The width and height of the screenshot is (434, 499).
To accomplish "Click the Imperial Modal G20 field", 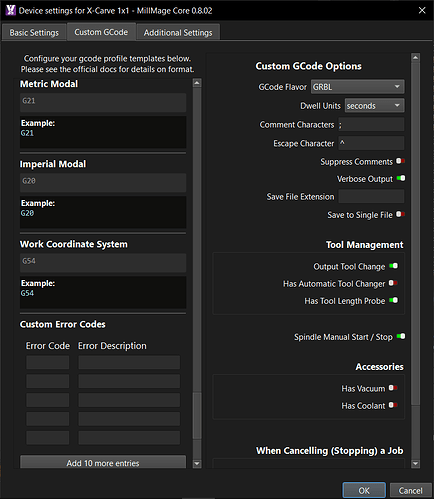I will coord(103,182).
